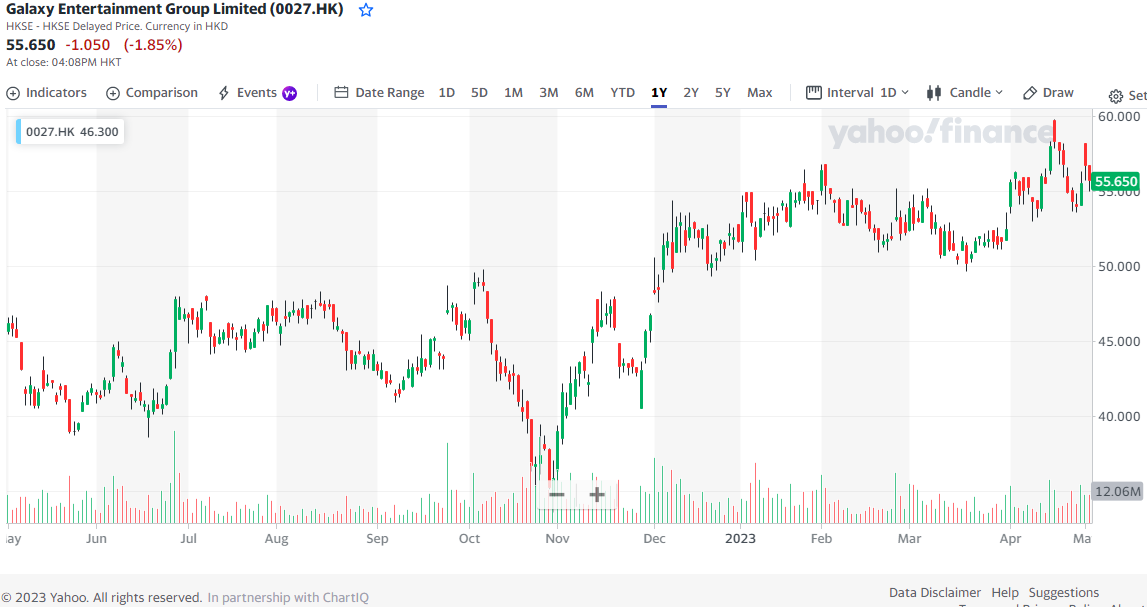Expand the Candle chart type dropdown
The height and width of the screenshot is (607, 1147).
pyautogui.click(x=965, y=93)
